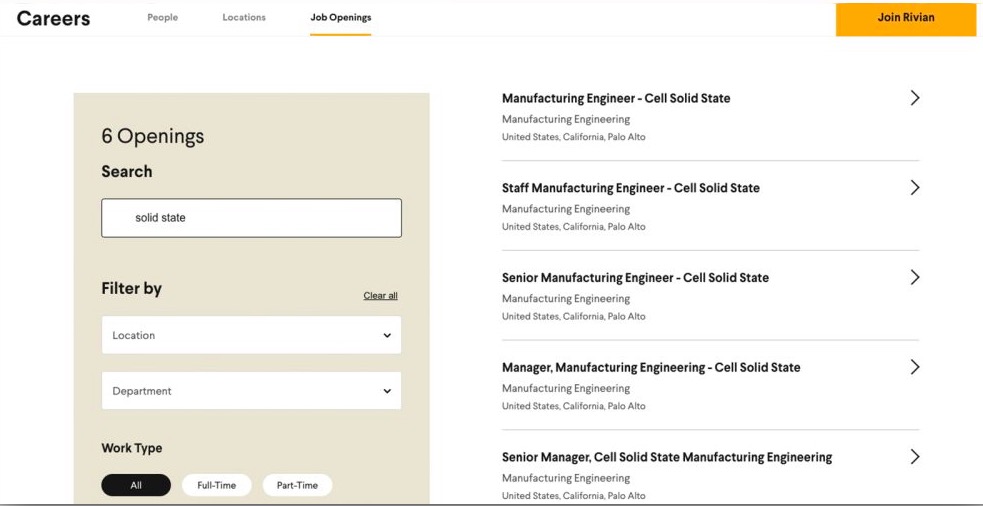
Task: Click chevron beside Senior Manager, Cell Solid State
Action: [914, 457]
